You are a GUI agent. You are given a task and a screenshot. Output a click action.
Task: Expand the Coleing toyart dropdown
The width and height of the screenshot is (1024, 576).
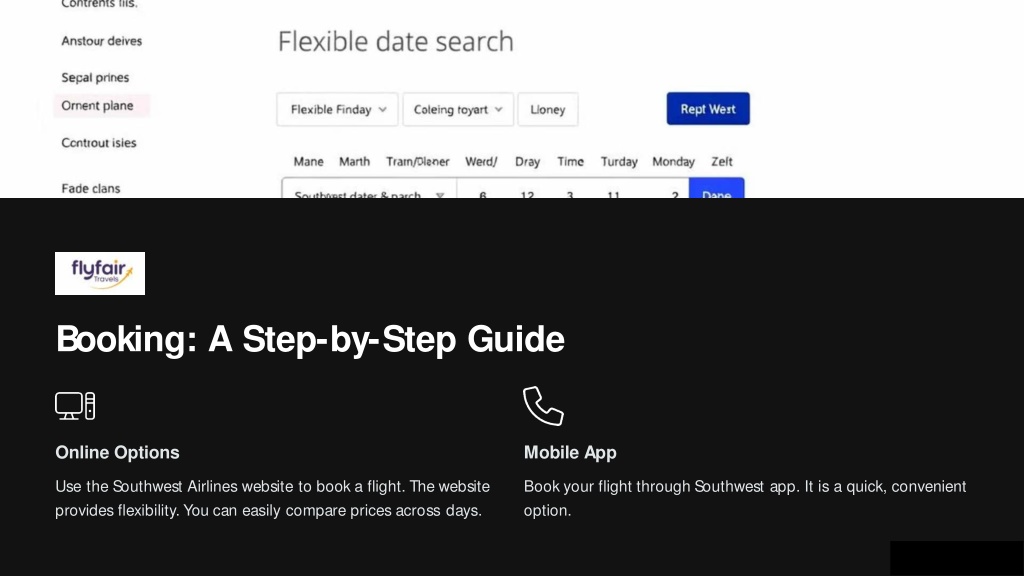[458, 109]
